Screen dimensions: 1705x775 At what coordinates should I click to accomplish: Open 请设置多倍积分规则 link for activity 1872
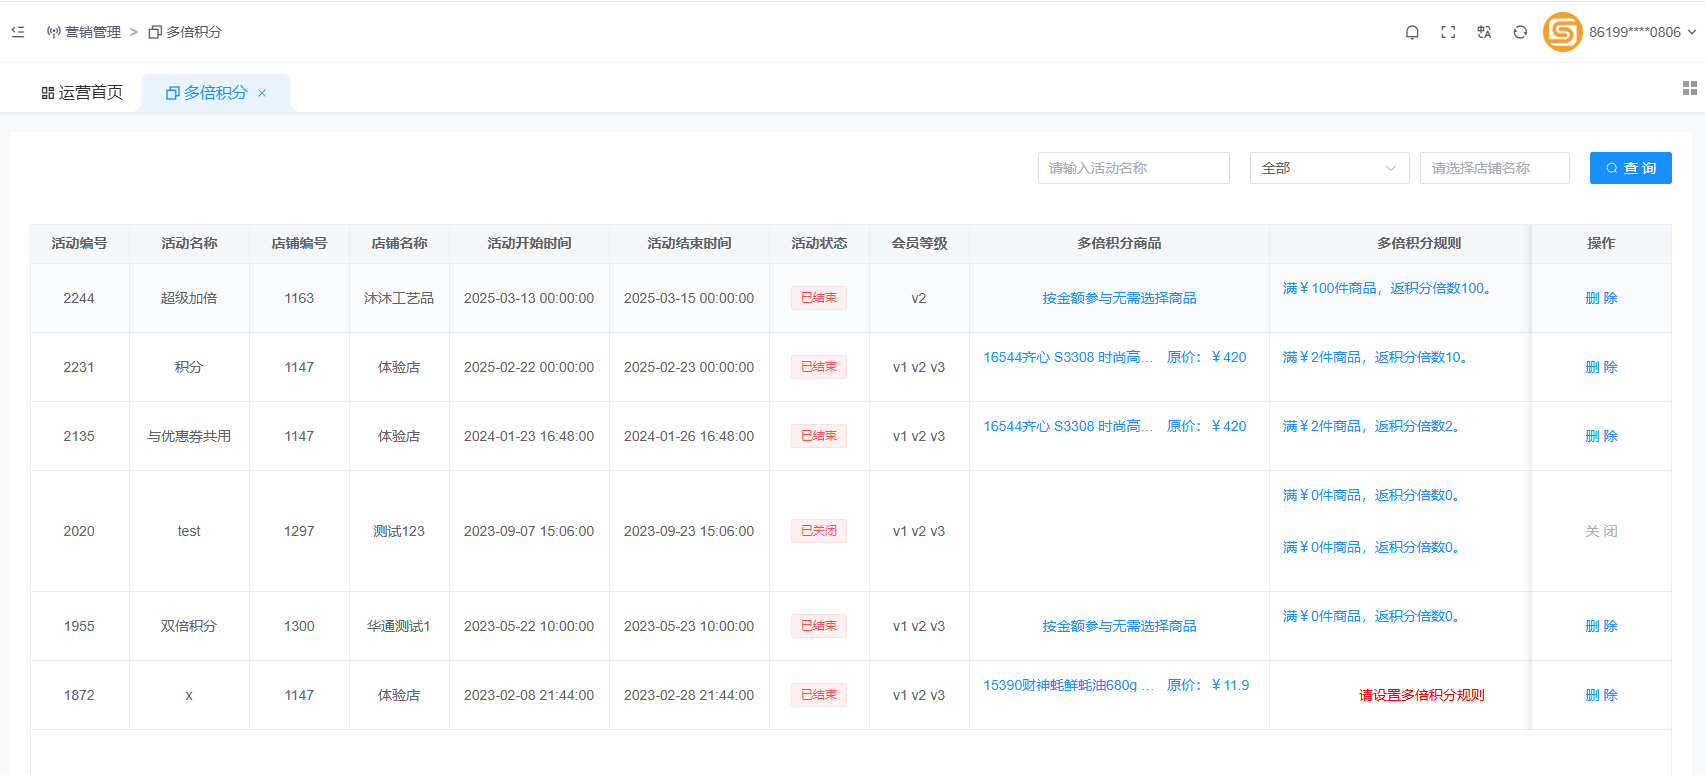(1421, 695)
